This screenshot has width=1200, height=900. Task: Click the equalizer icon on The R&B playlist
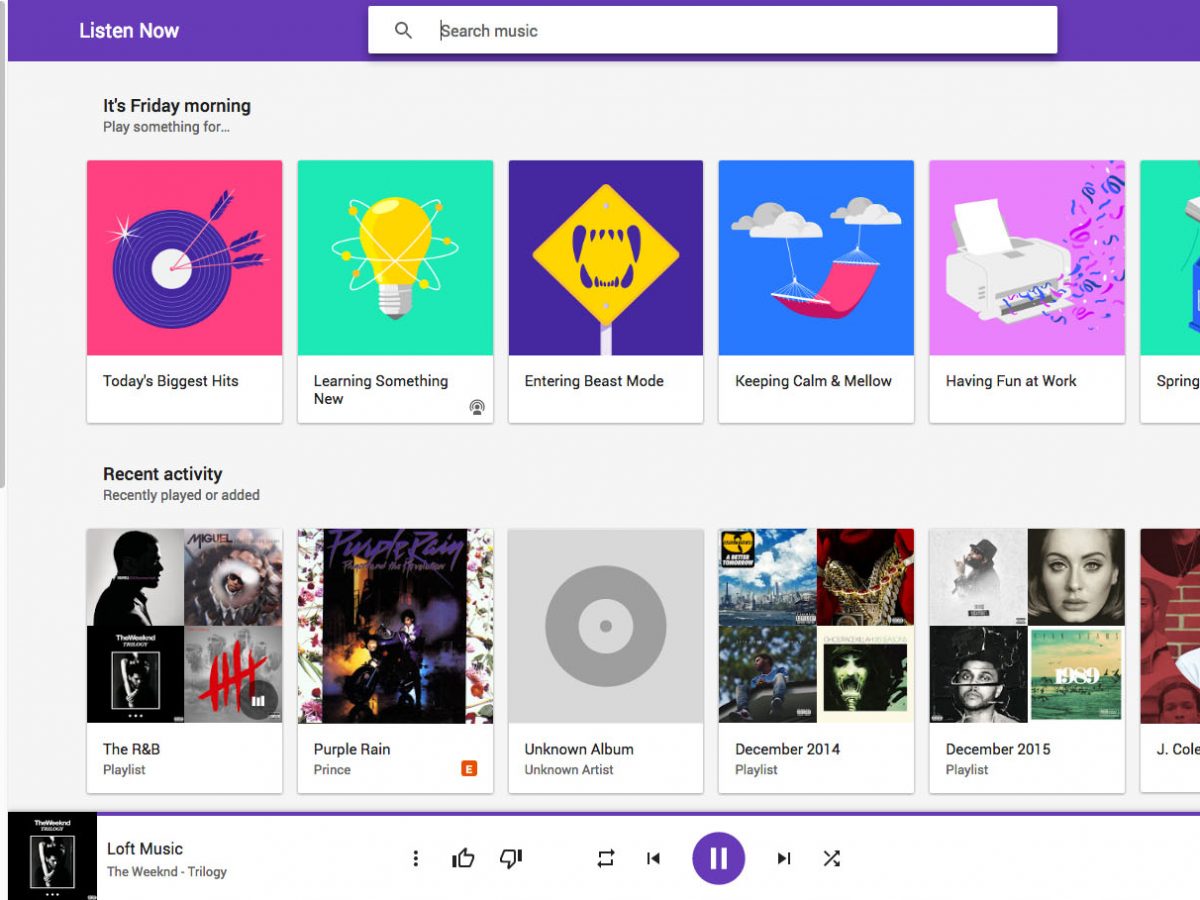coord(258,700)
